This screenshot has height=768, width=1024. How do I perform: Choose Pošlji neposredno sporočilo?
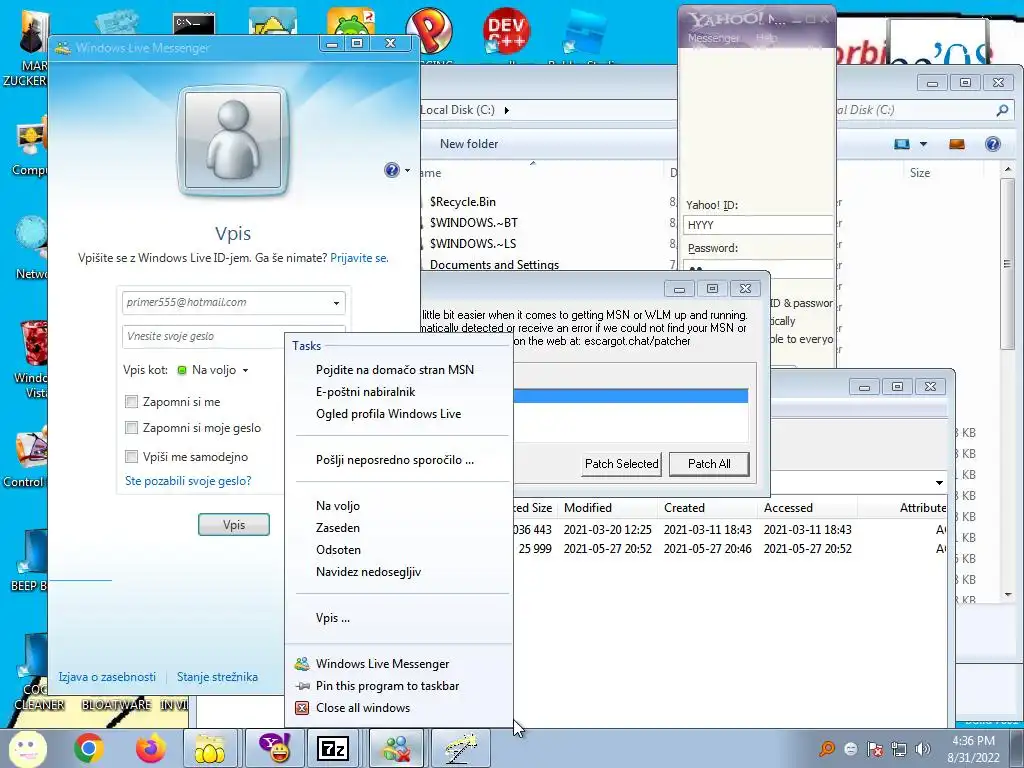(394, 460)
